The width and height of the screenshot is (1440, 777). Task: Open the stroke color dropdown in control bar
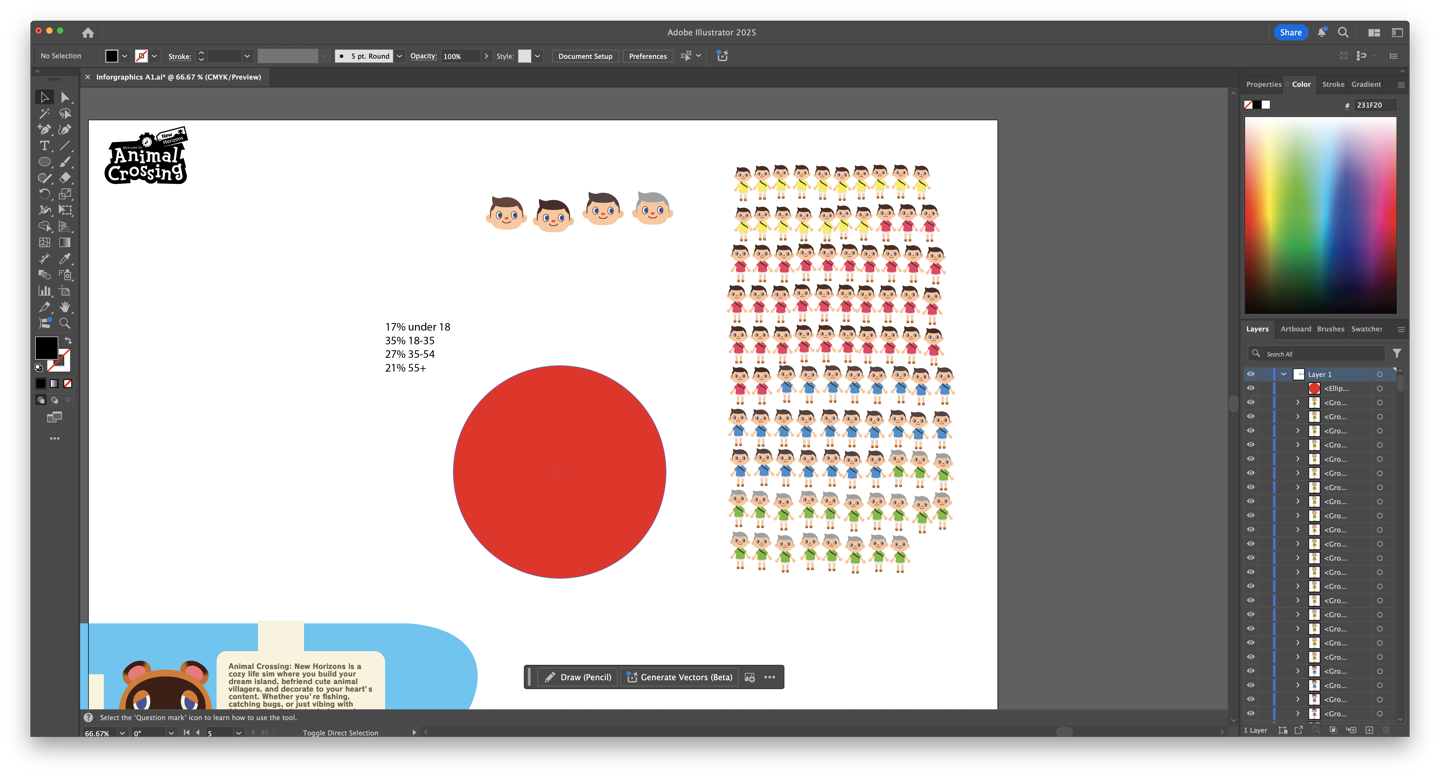[154, 56]
